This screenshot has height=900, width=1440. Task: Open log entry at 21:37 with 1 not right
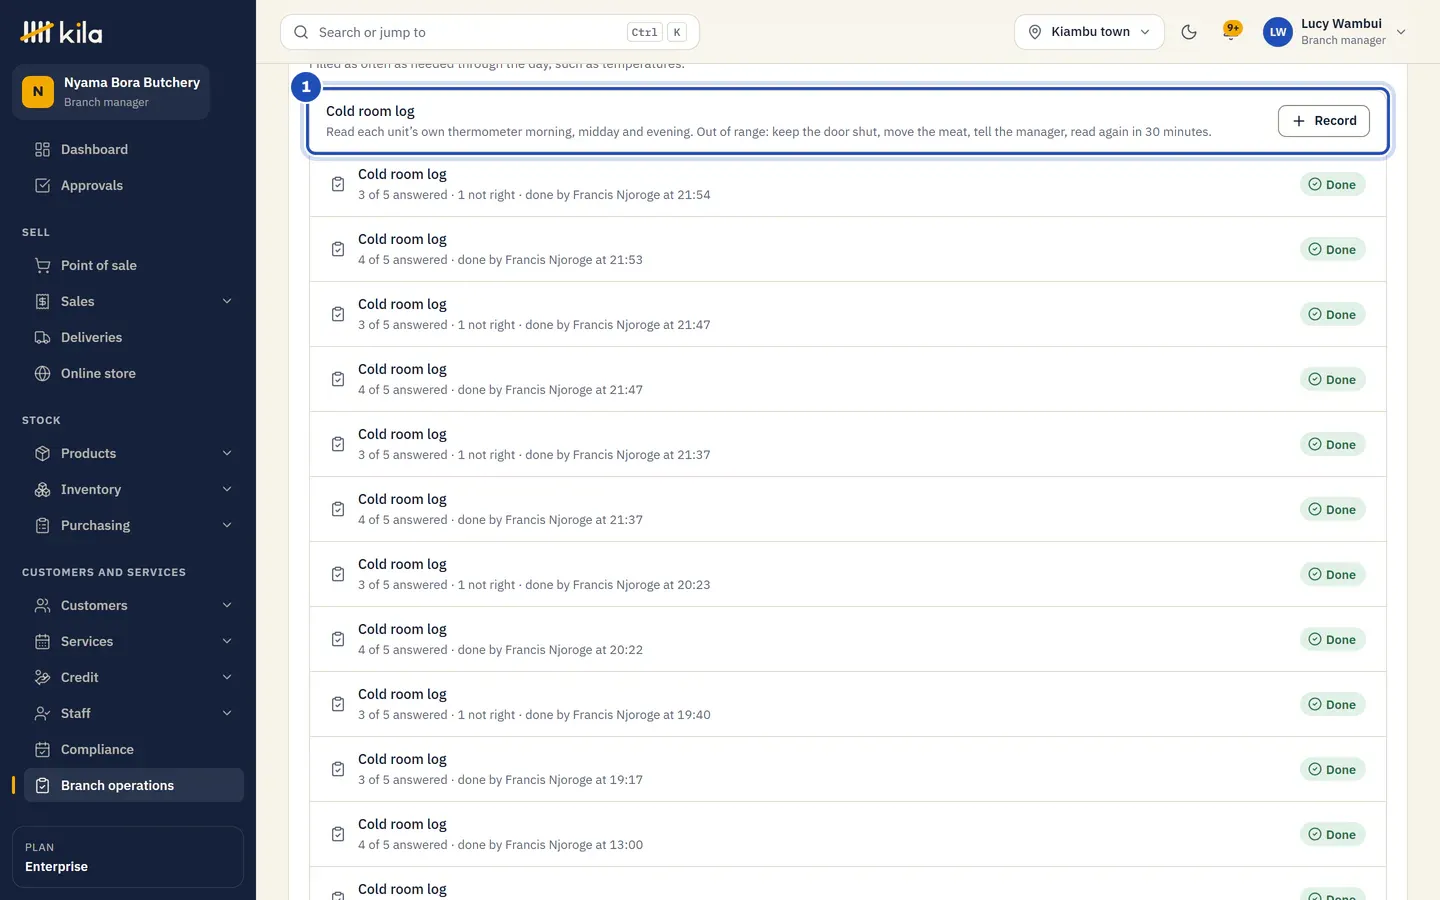tap(848, 444)
